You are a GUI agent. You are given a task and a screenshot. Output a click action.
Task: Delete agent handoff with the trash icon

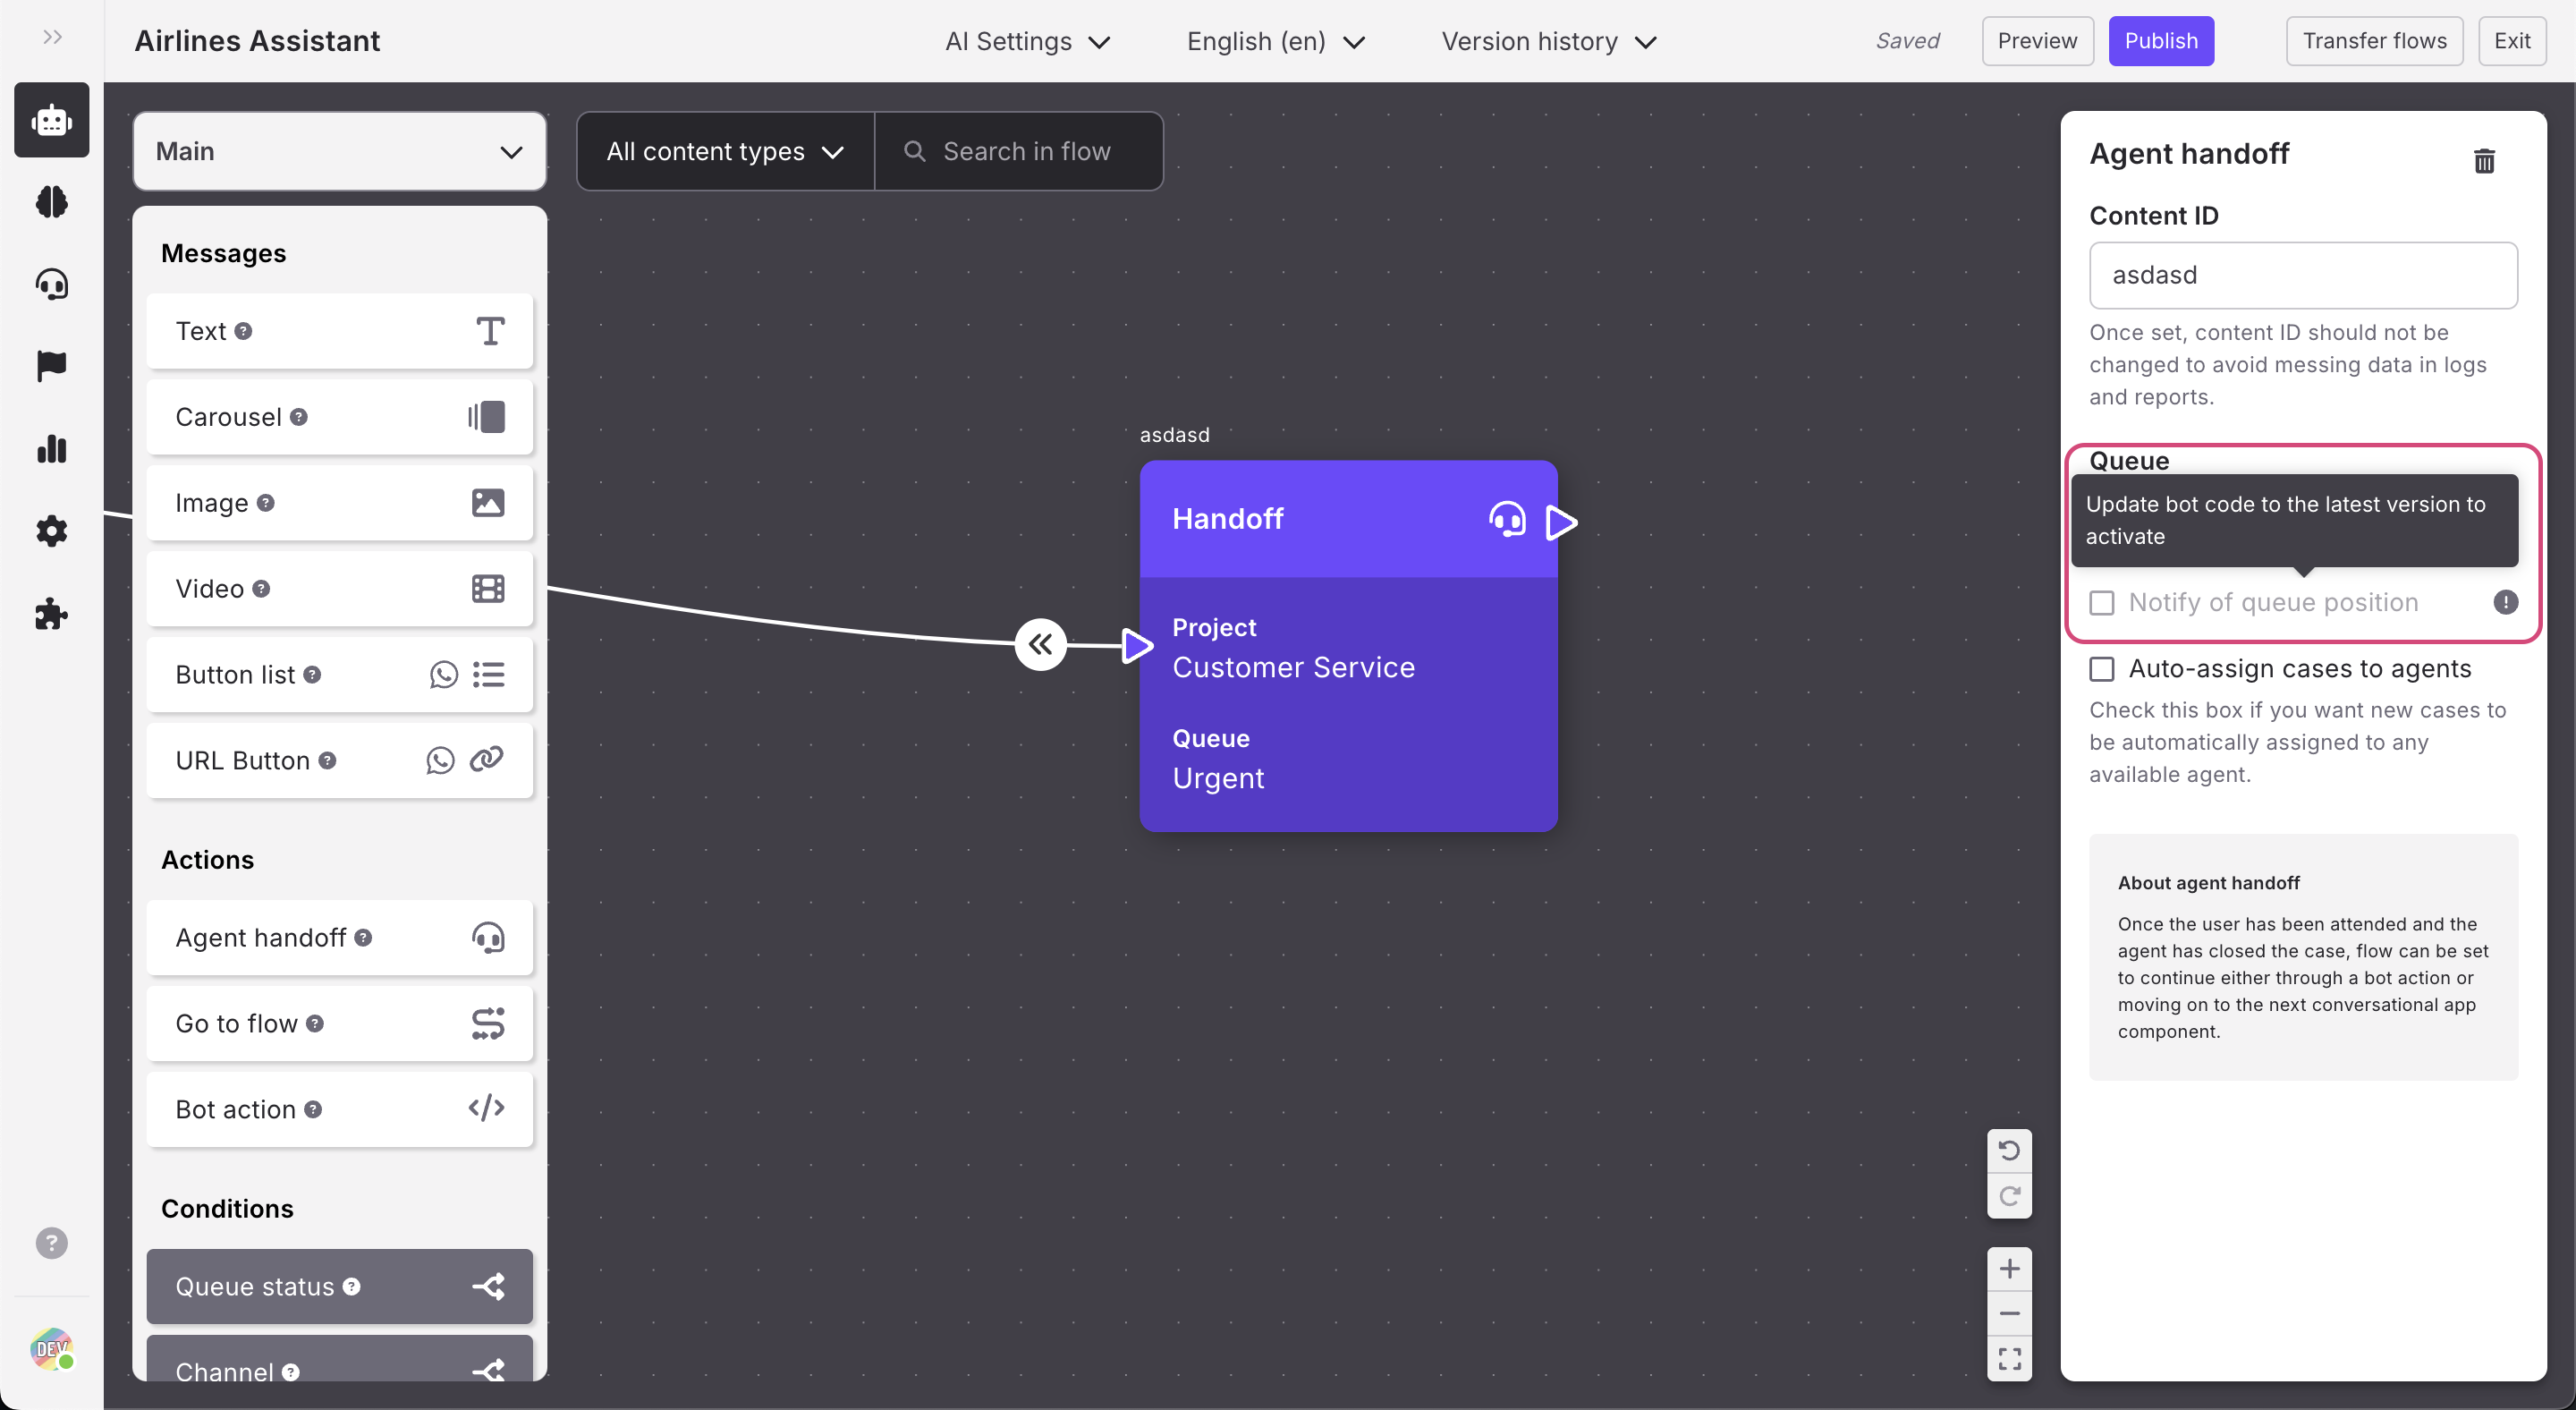click(x=2483, y=160)
